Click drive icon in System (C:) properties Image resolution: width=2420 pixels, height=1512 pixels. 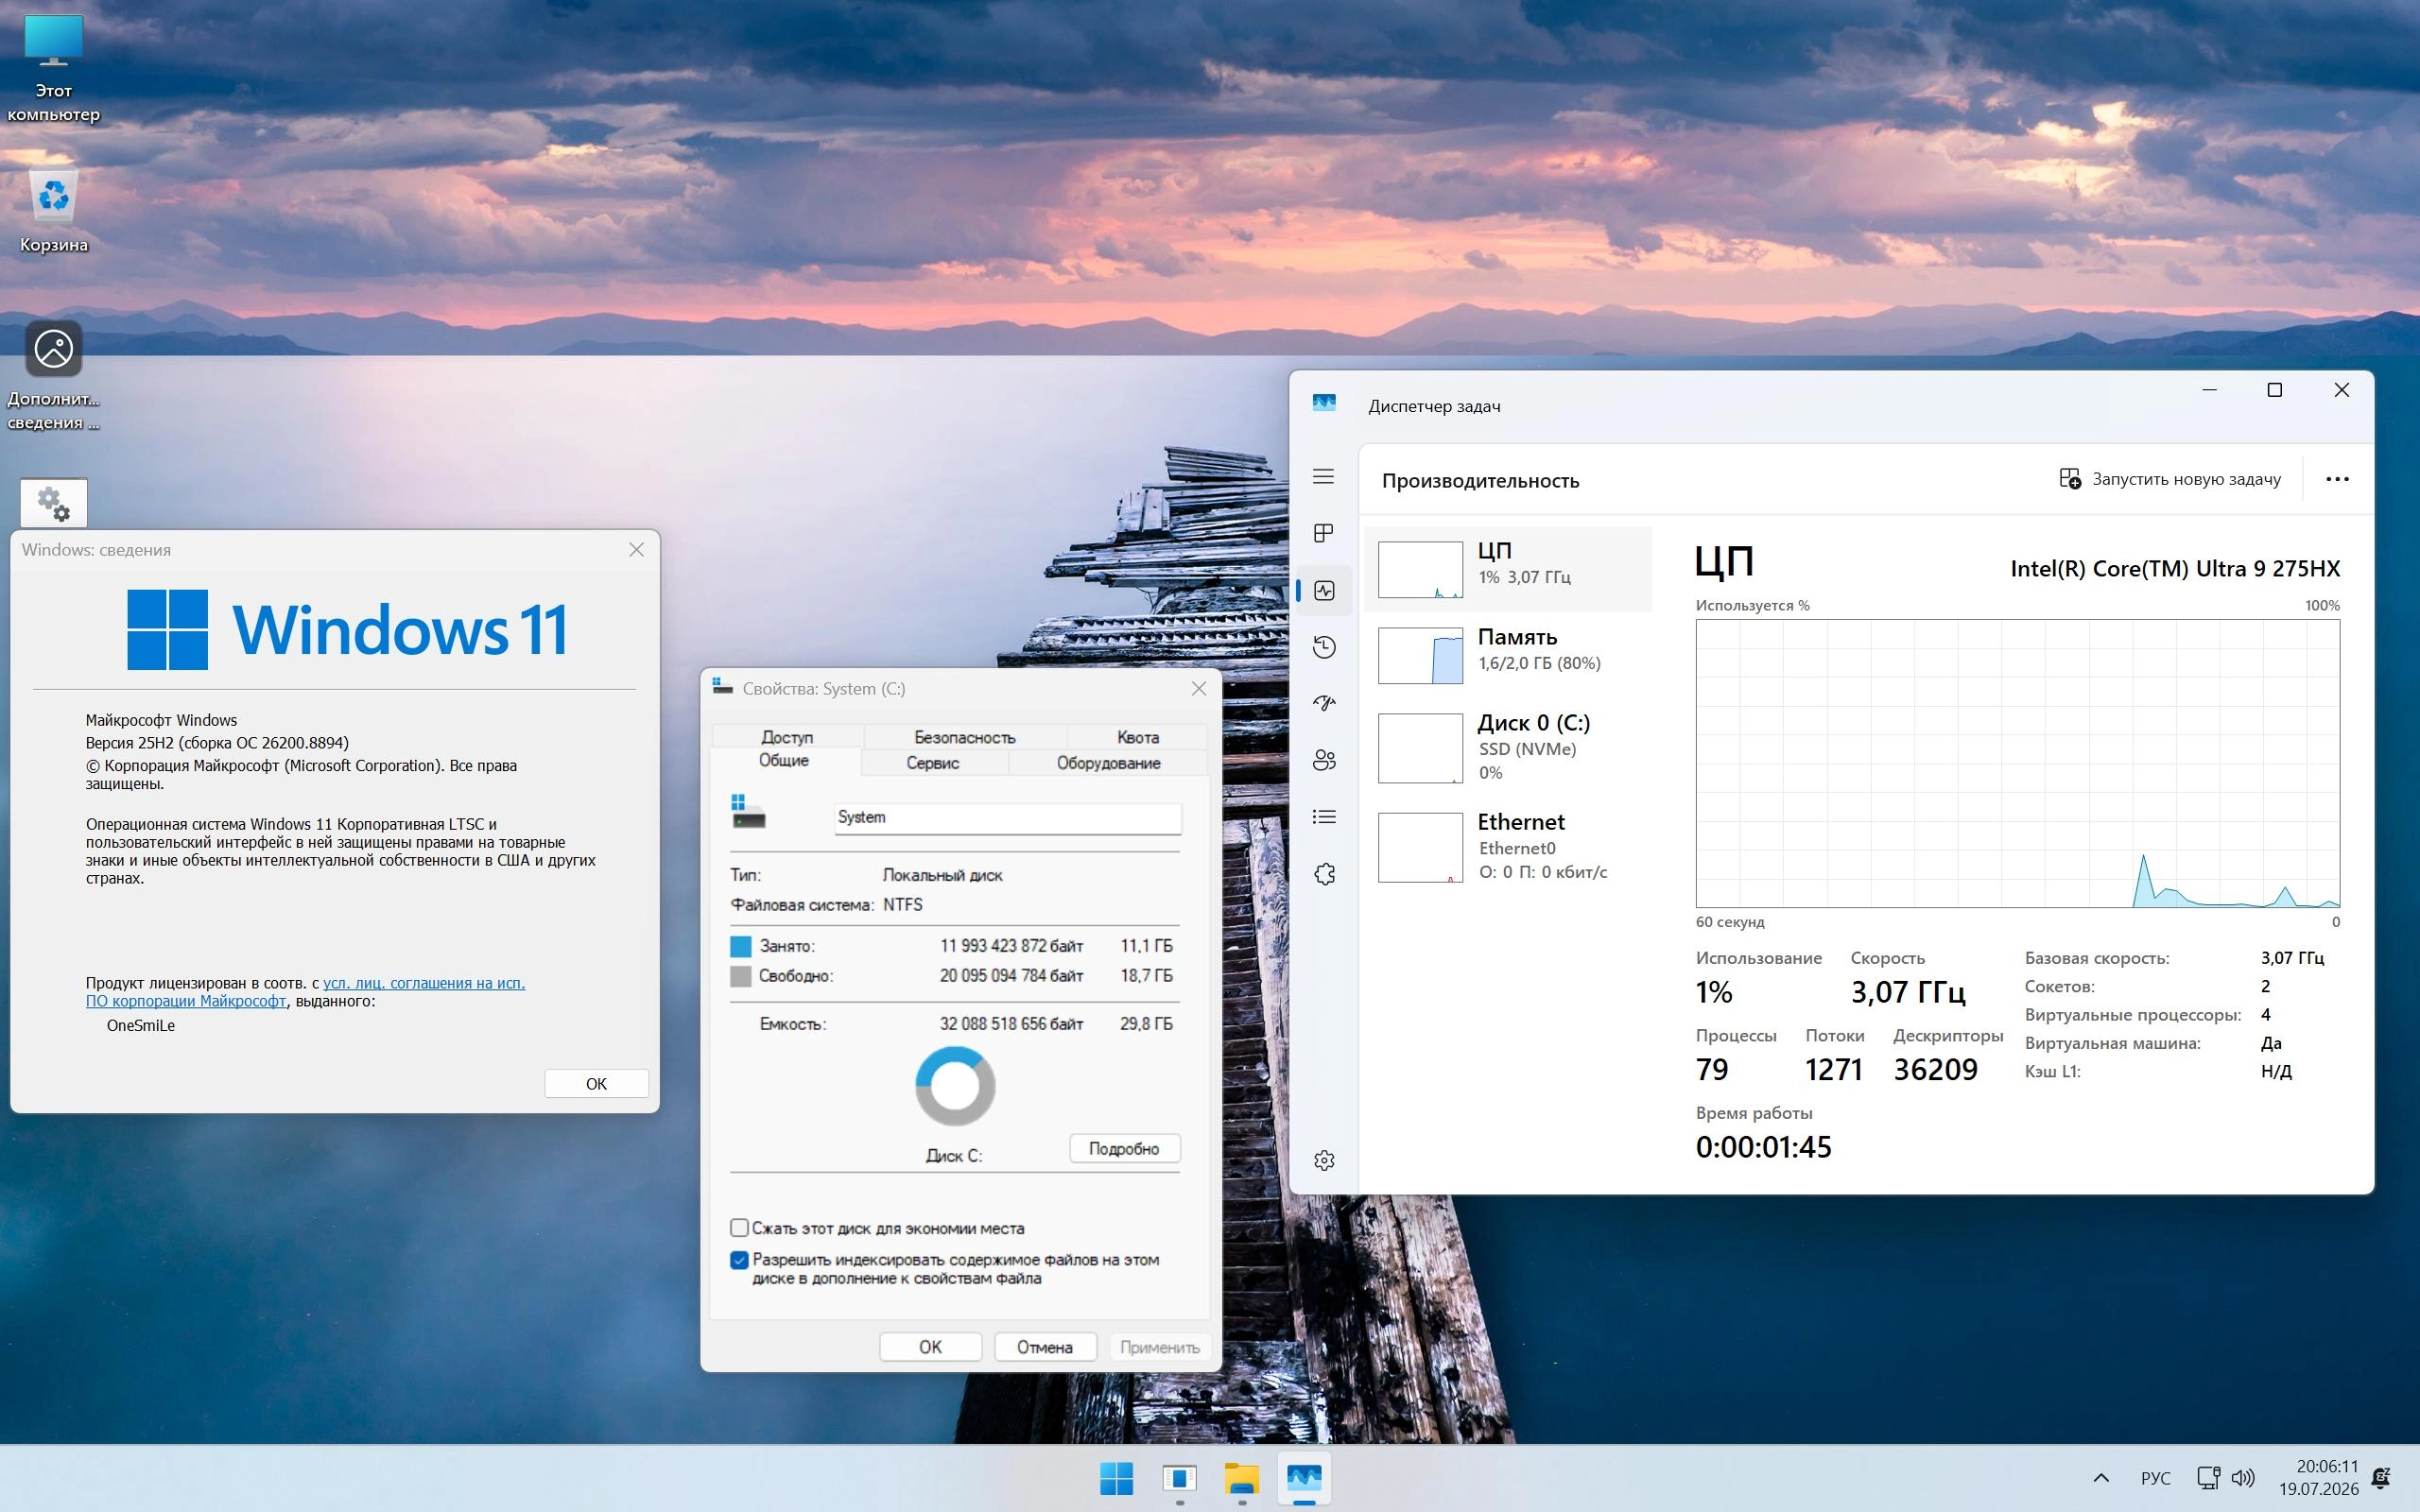pyautogui.click(x=747, y=811)
